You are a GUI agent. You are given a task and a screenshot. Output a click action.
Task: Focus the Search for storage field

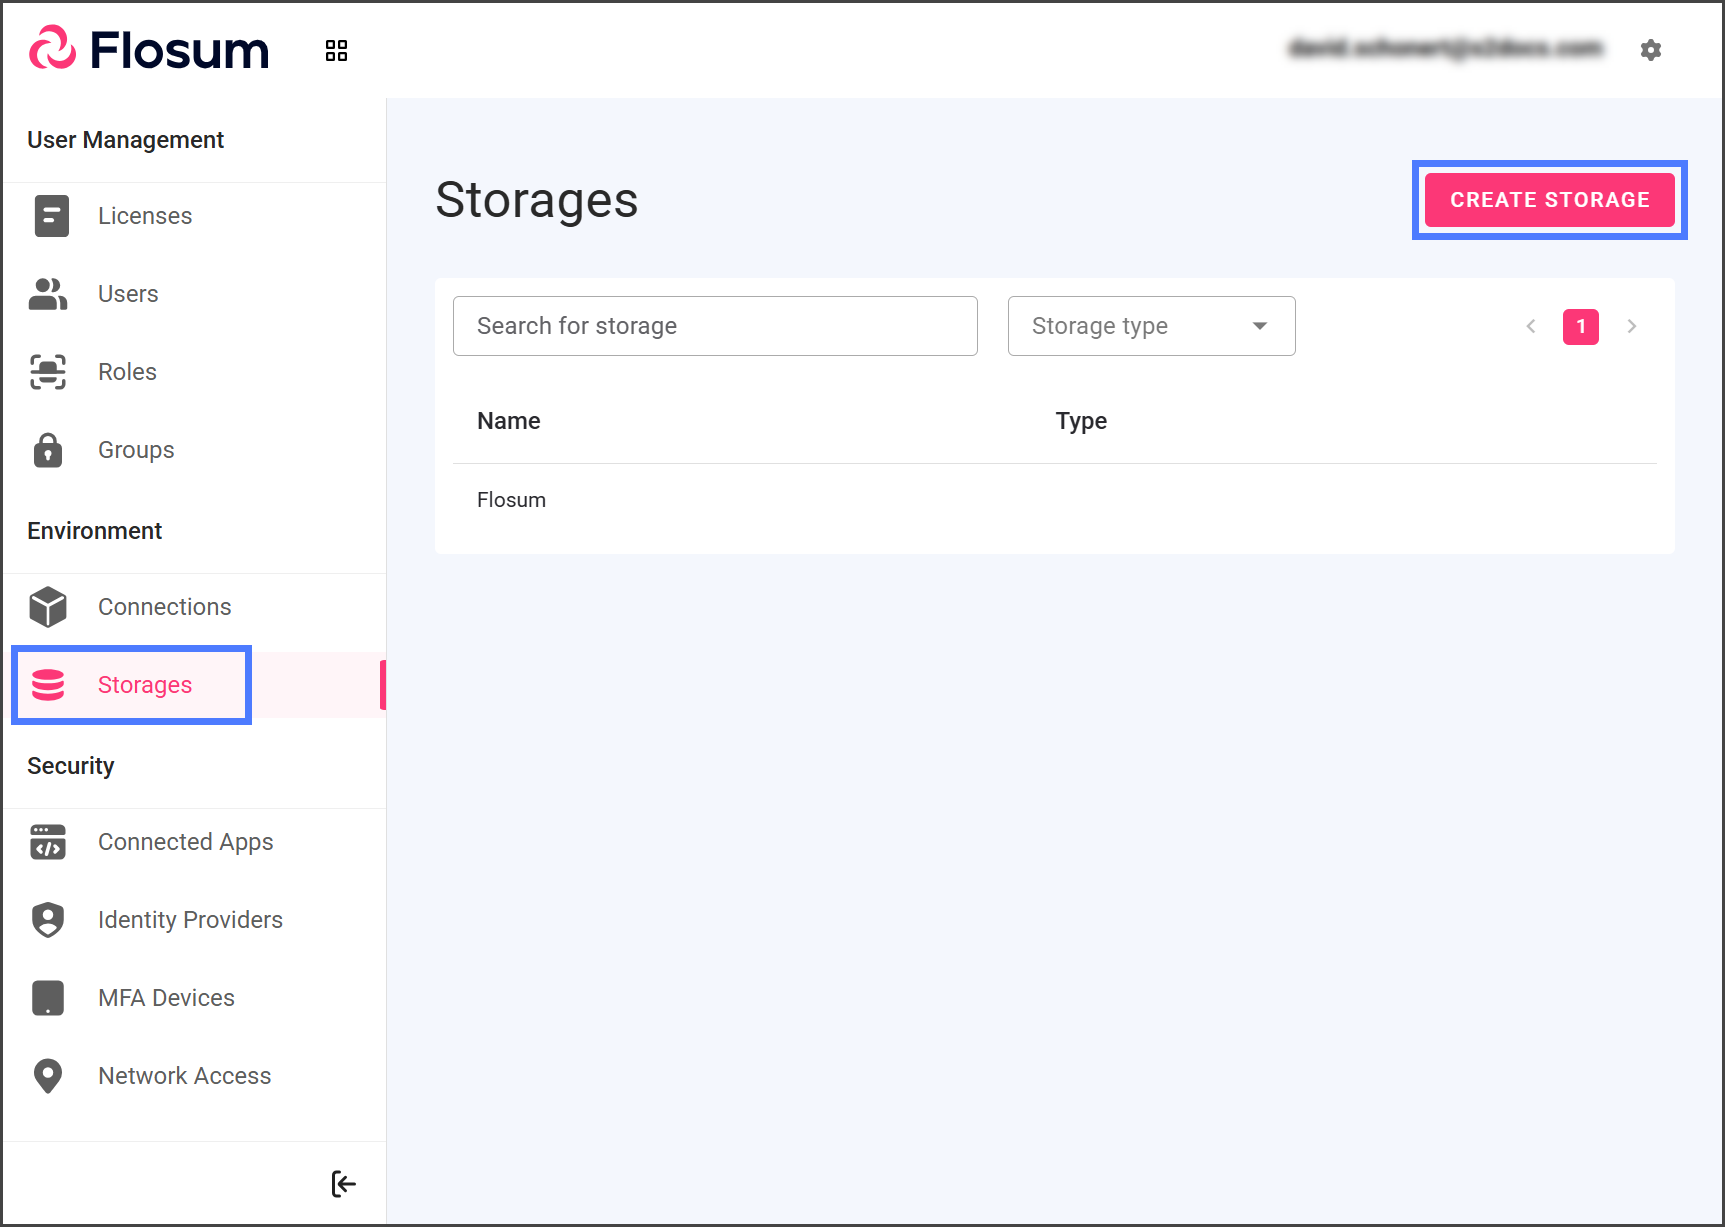(x=714, y=326)
